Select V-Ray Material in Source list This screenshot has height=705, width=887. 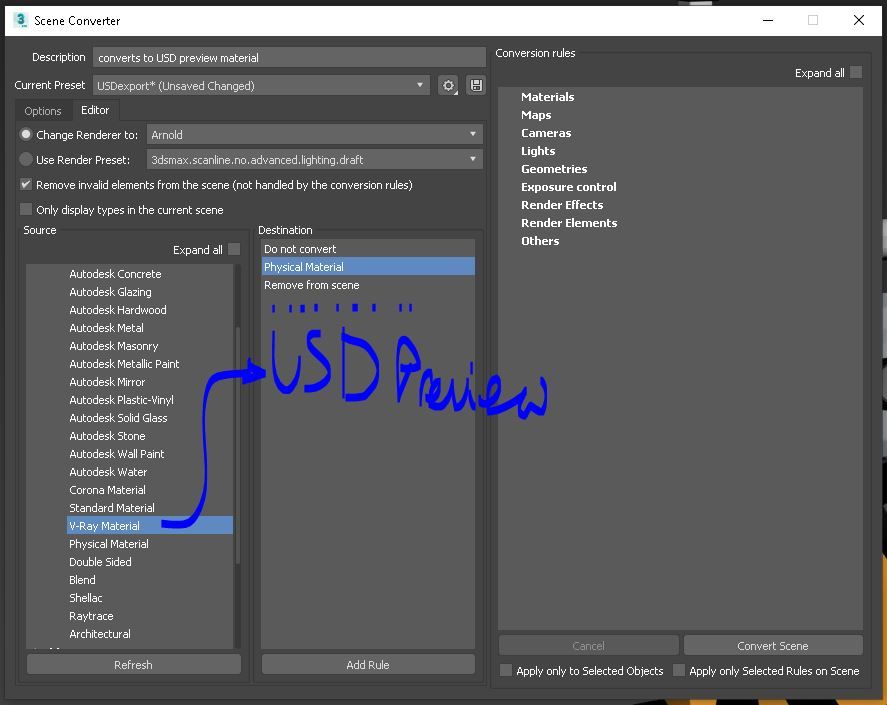coord(149,525)
